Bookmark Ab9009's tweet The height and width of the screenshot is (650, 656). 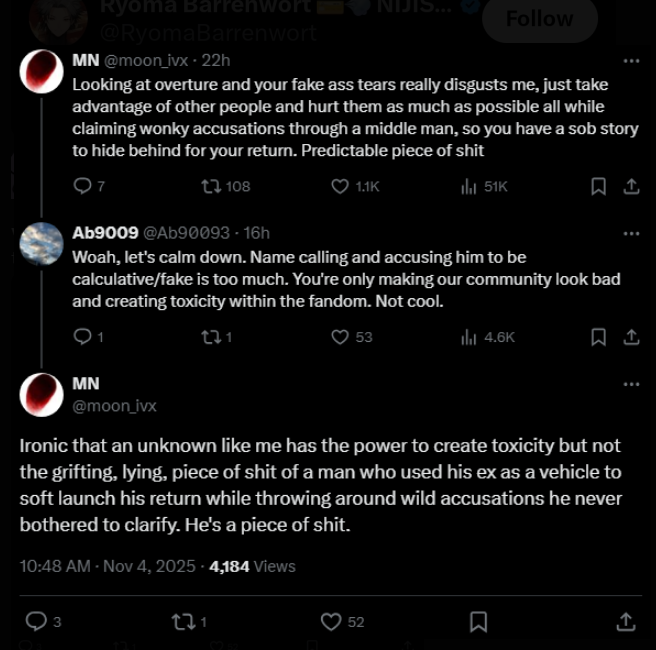click(x=598, y=337)
